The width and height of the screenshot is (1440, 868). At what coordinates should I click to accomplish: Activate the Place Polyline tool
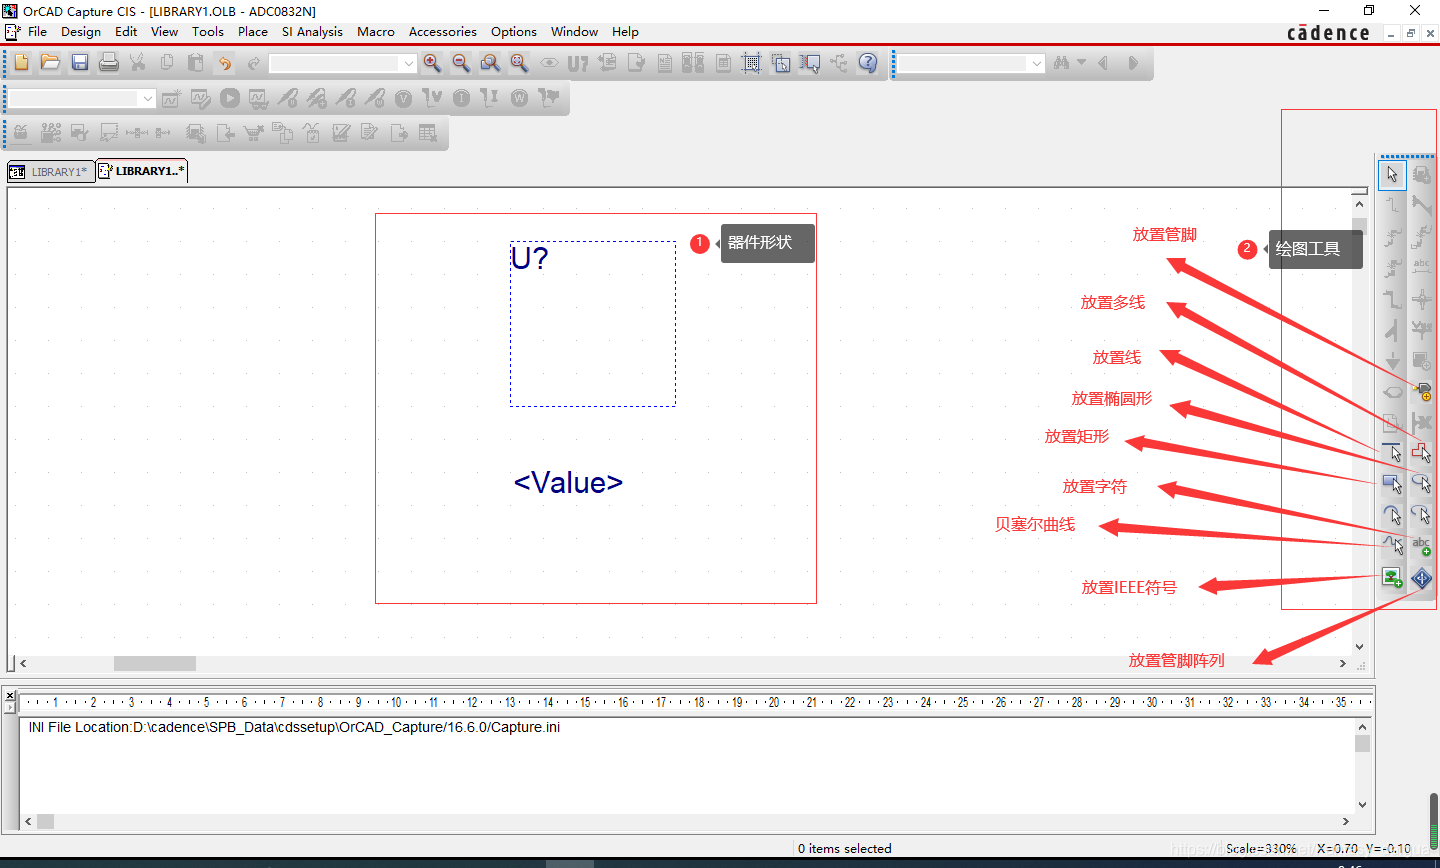[1421, 452]
